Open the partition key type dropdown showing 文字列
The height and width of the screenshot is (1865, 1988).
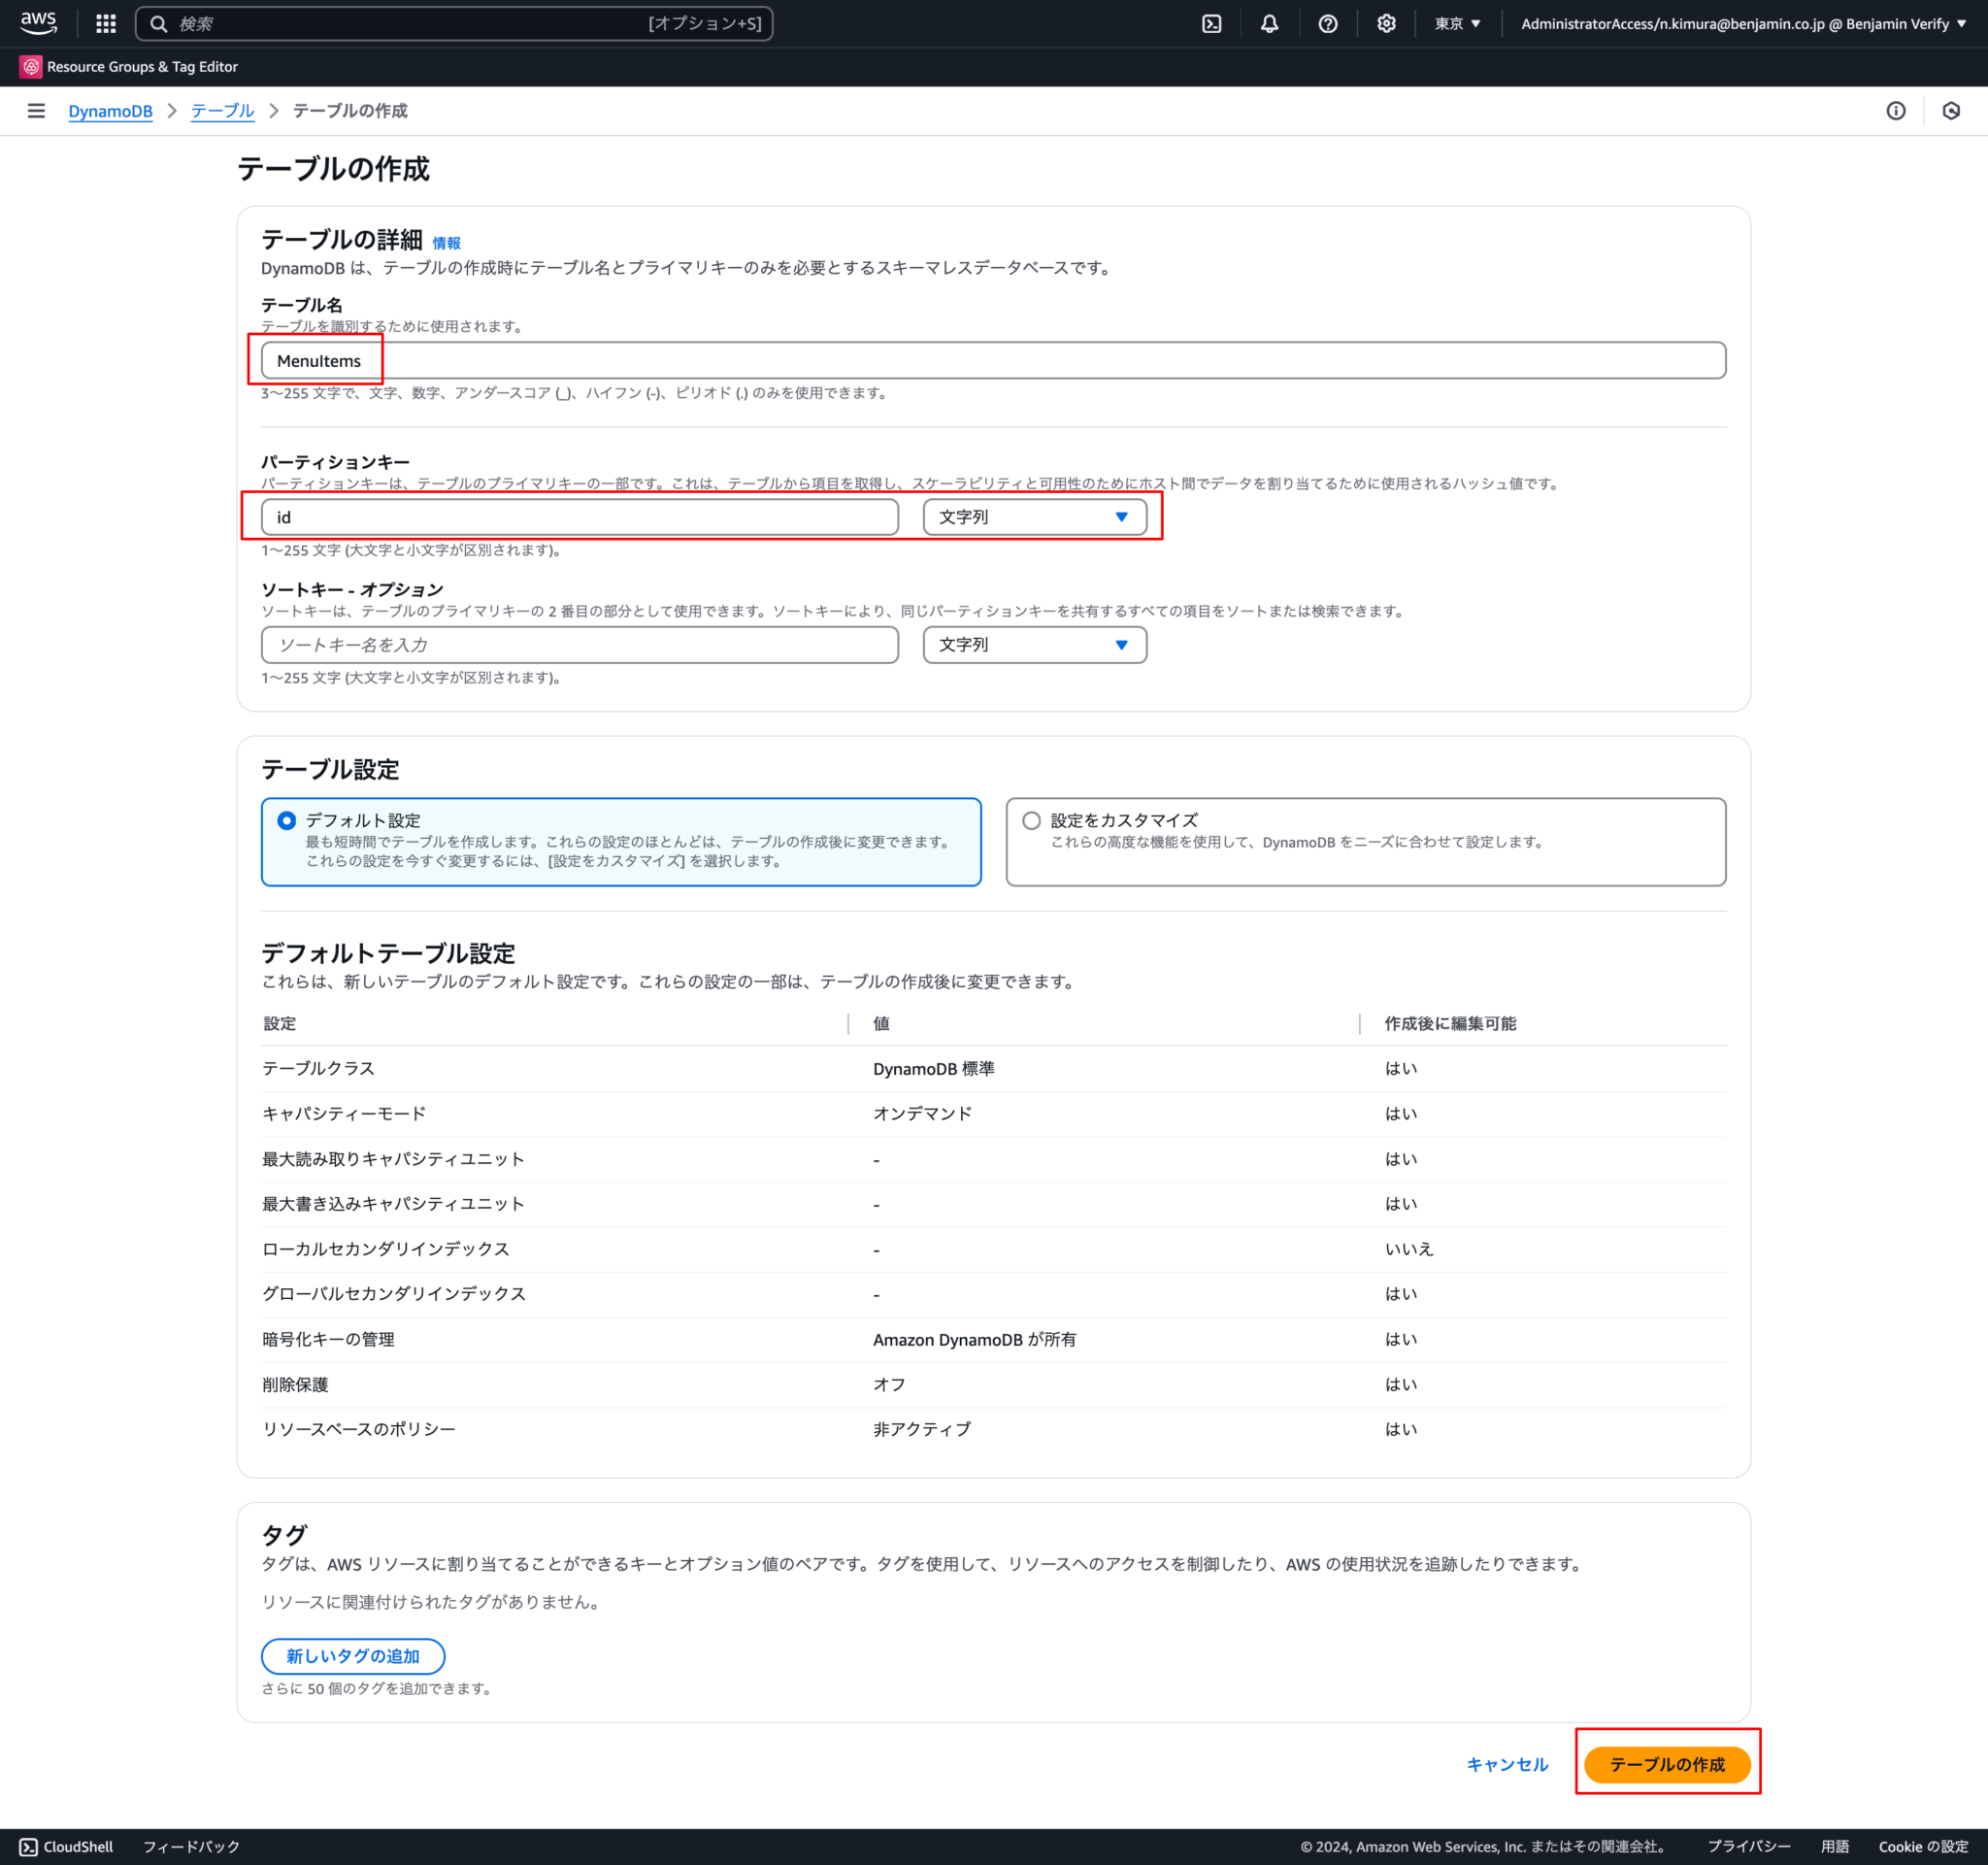pyautogui.click(x=1035, y=517)
